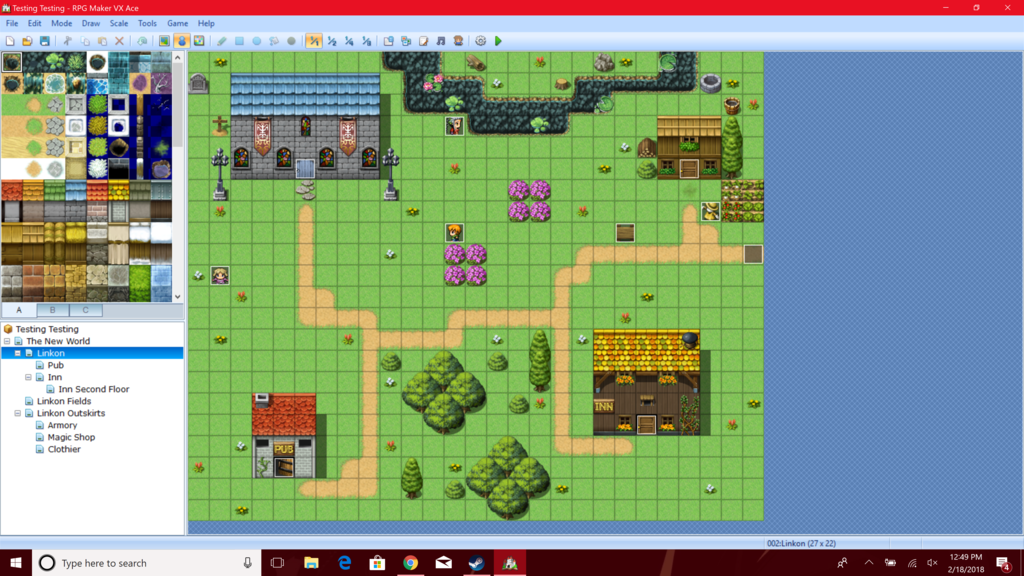Select the Magic Shop map
The width and height of the screenshot is (1024, 576).
71,437
